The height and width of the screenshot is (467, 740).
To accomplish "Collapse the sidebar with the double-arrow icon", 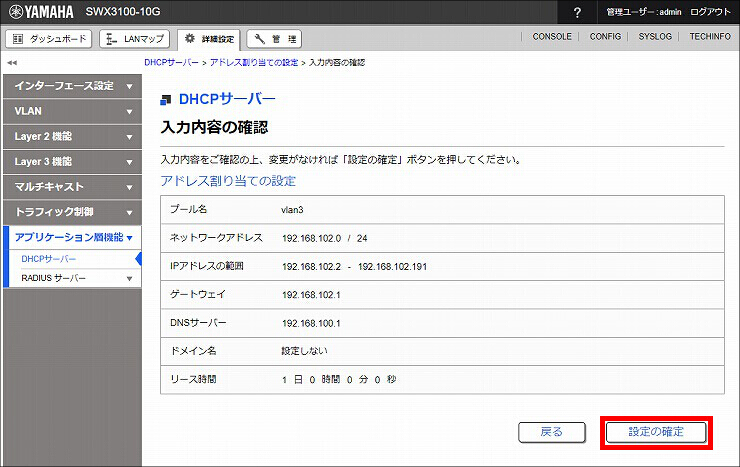I will 12,63.
